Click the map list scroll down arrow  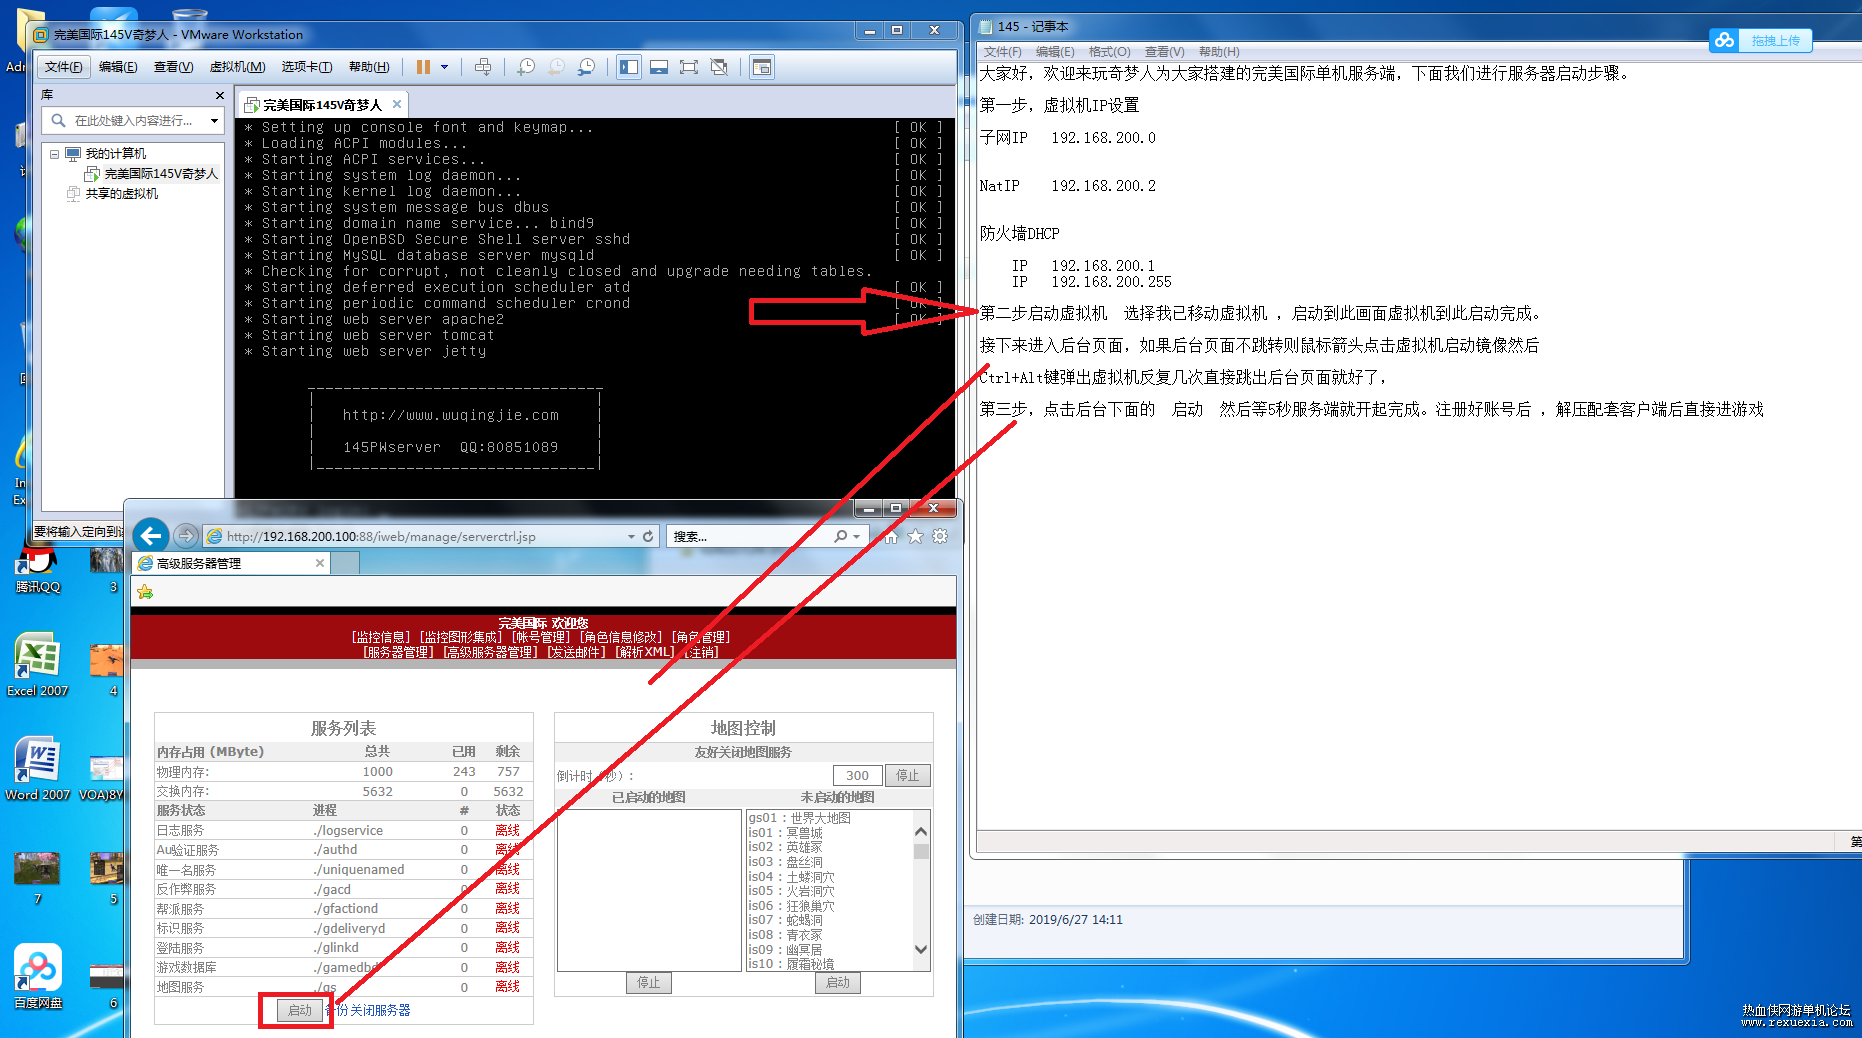pos(921,950)
